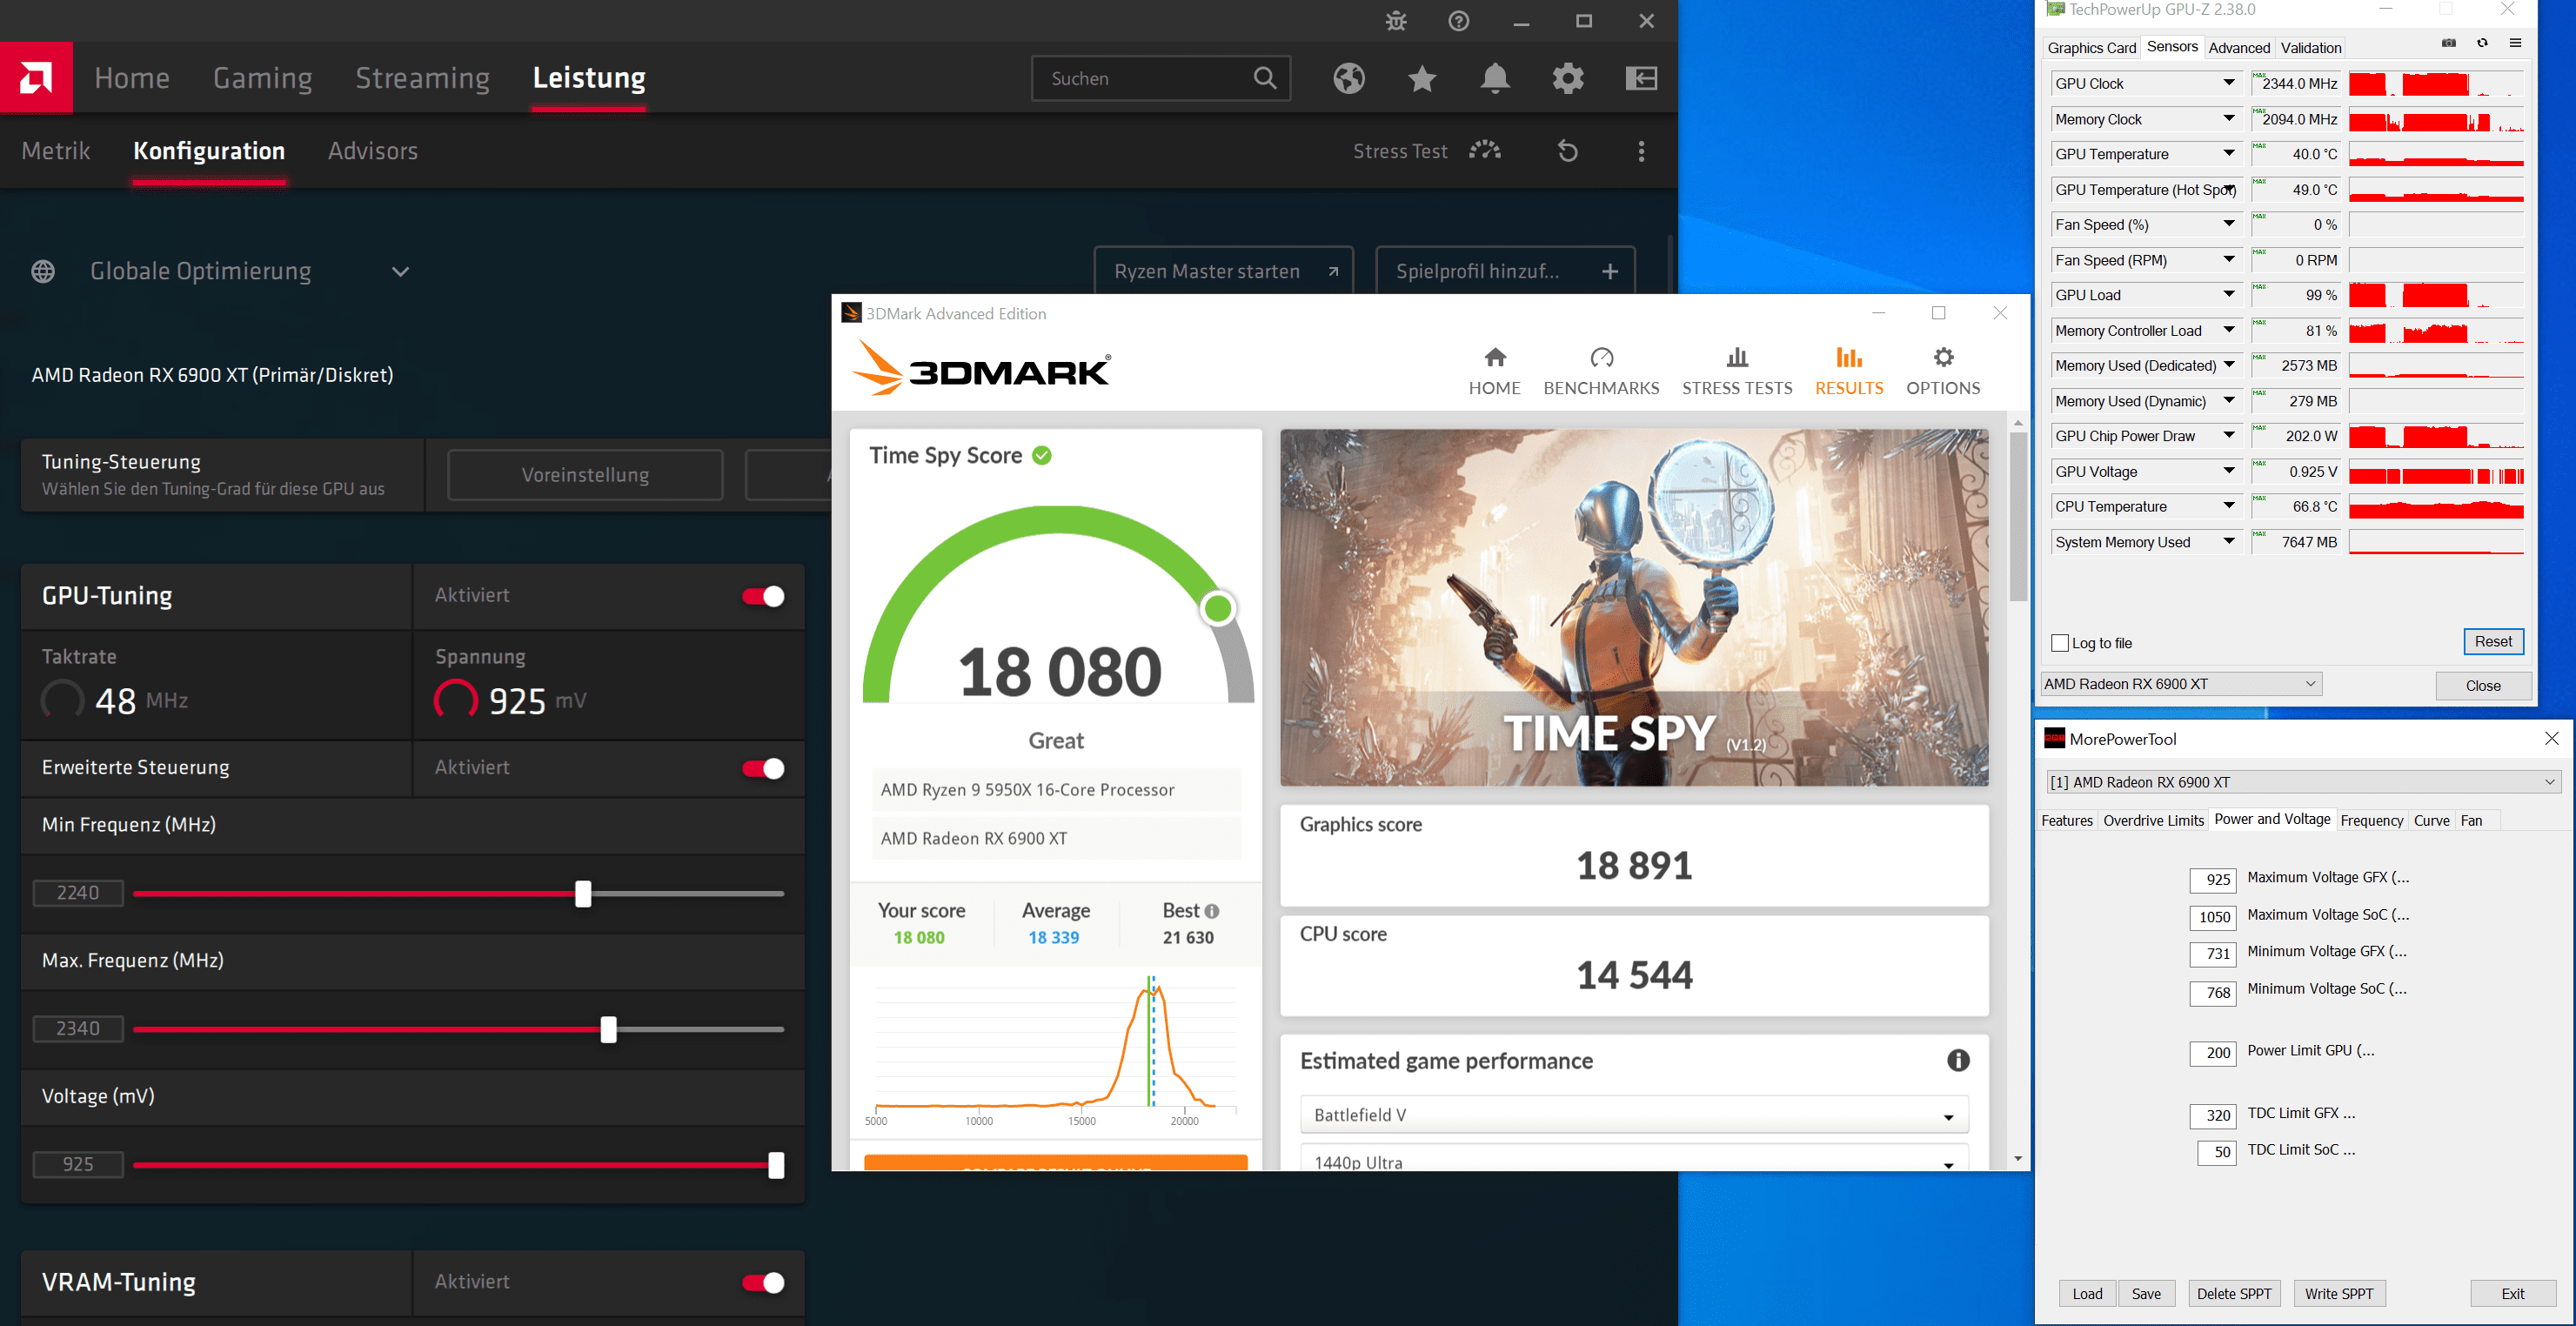Click the globe icon beside Globale Optimierung
2576x1326 pixels.
pyautogui.click(x=43, y=271)
